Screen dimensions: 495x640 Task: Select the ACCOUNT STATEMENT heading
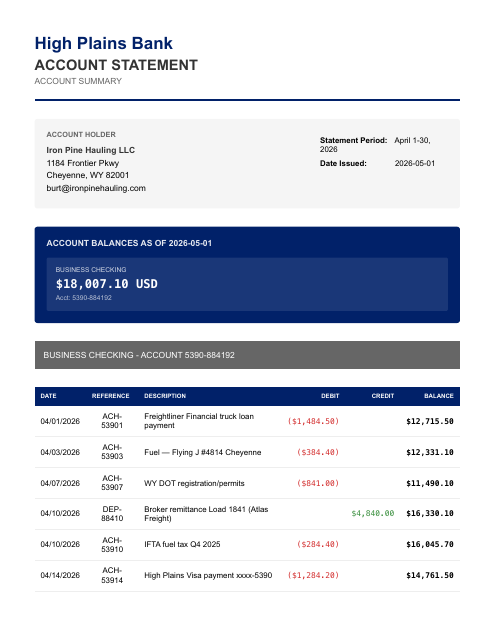(x=116, y=65)
